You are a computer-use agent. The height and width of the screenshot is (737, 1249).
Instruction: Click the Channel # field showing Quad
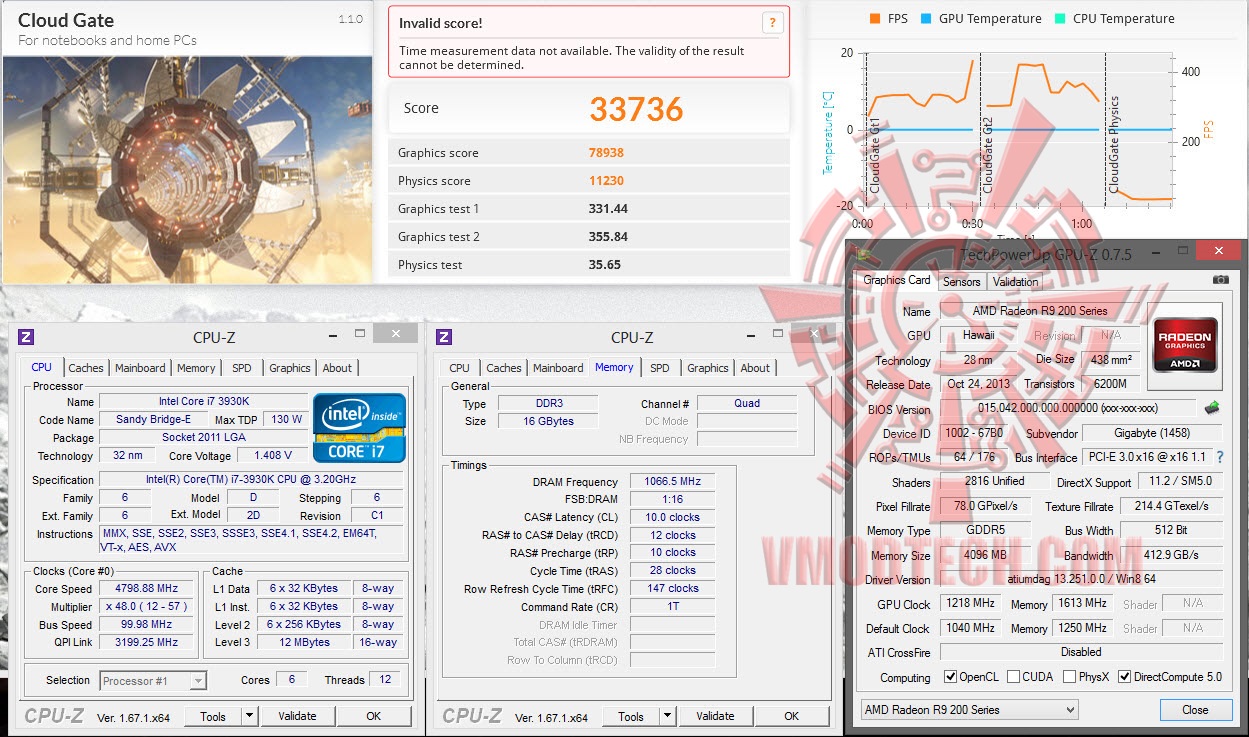[x=746, y=404]
